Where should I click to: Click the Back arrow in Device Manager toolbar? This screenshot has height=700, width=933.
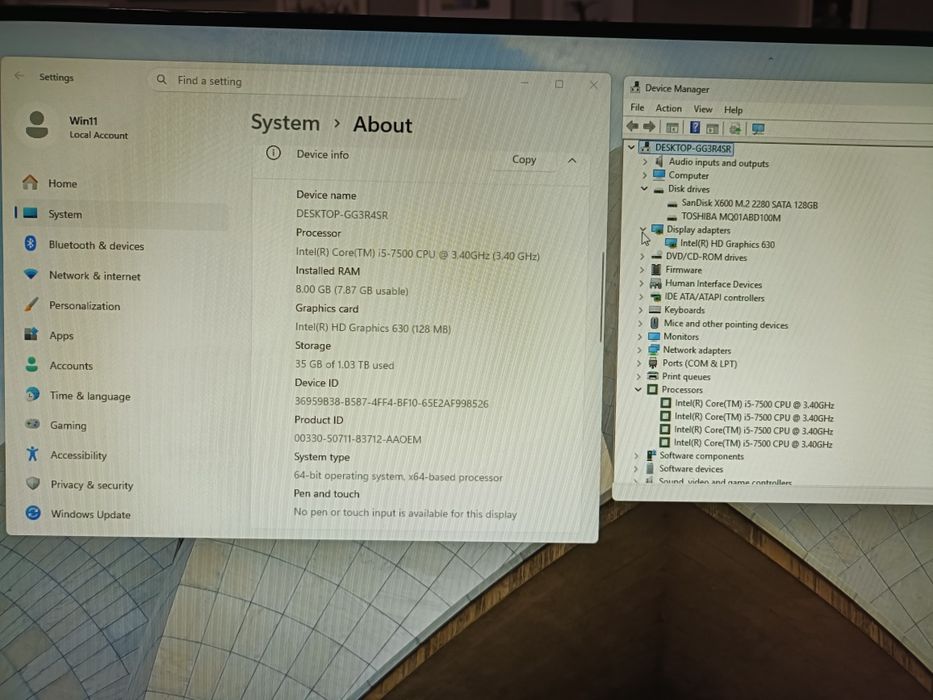click(633, 126)
